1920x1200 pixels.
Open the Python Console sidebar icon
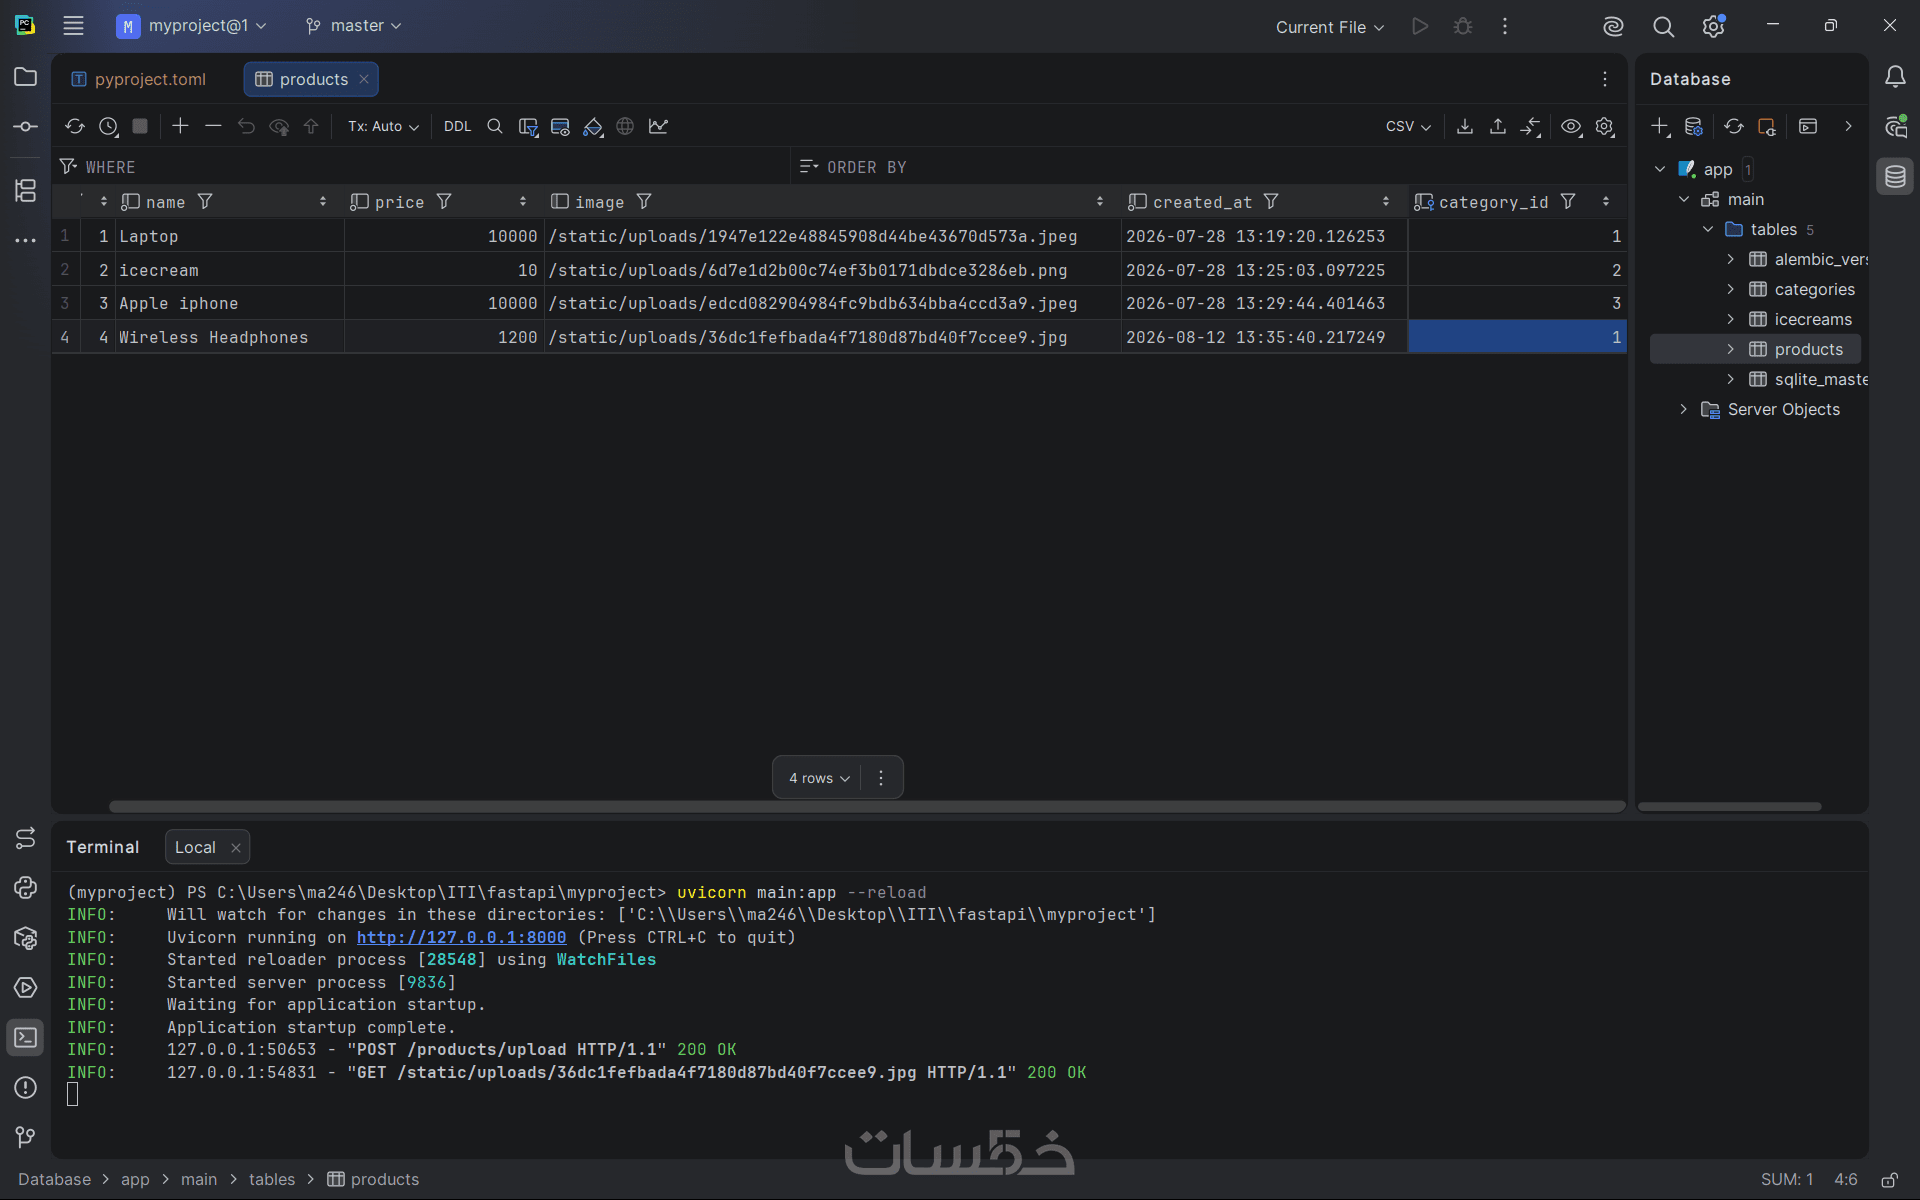[x=26, y=887]
